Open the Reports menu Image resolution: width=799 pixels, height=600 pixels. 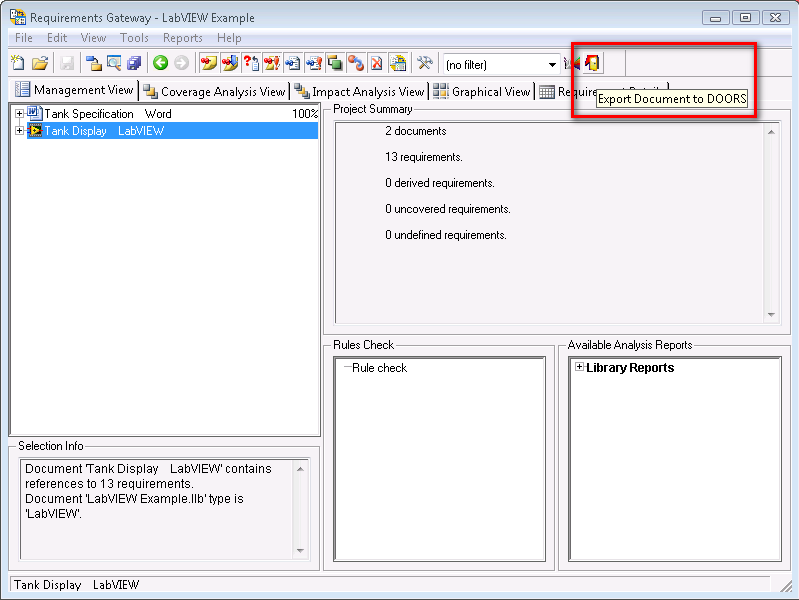(x=182, y=38)
